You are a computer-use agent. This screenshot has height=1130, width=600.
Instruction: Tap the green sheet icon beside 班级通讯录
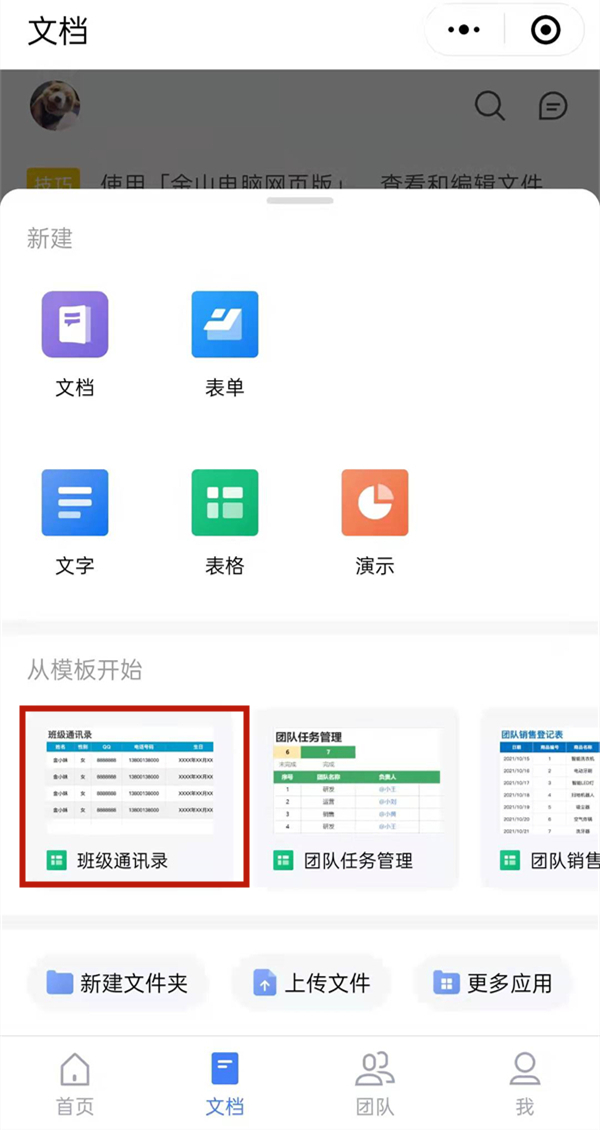tap(57, 860)
